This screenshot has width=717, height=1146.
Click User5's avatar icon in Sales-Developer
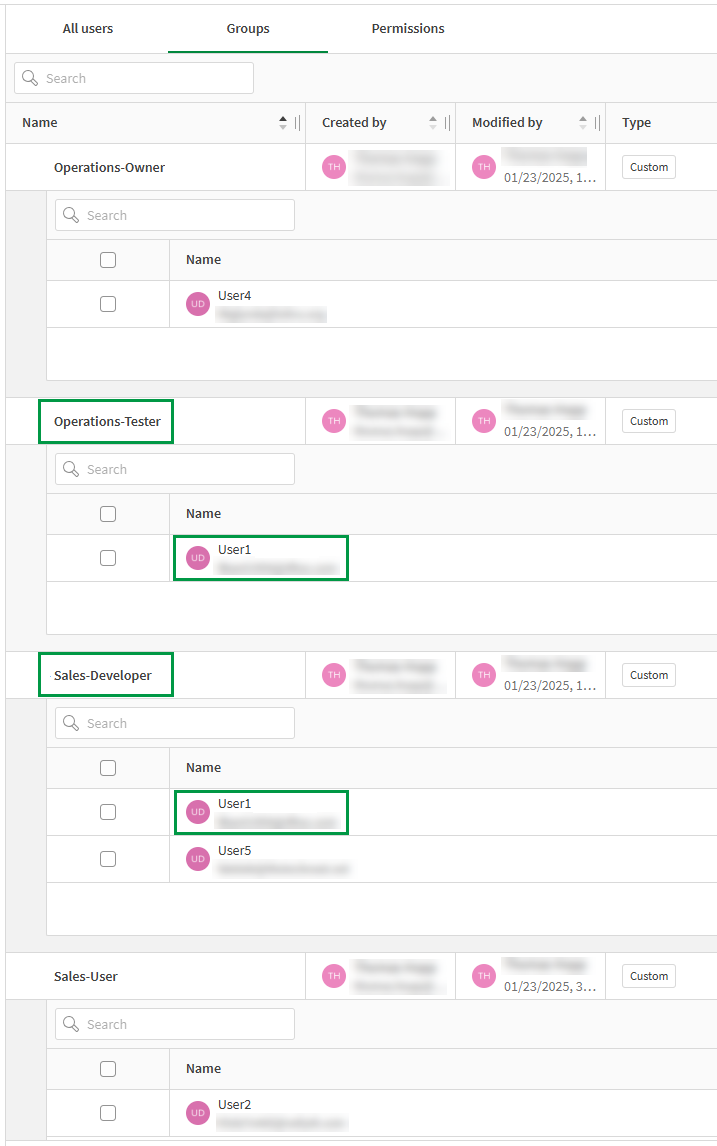click(197, 858)
